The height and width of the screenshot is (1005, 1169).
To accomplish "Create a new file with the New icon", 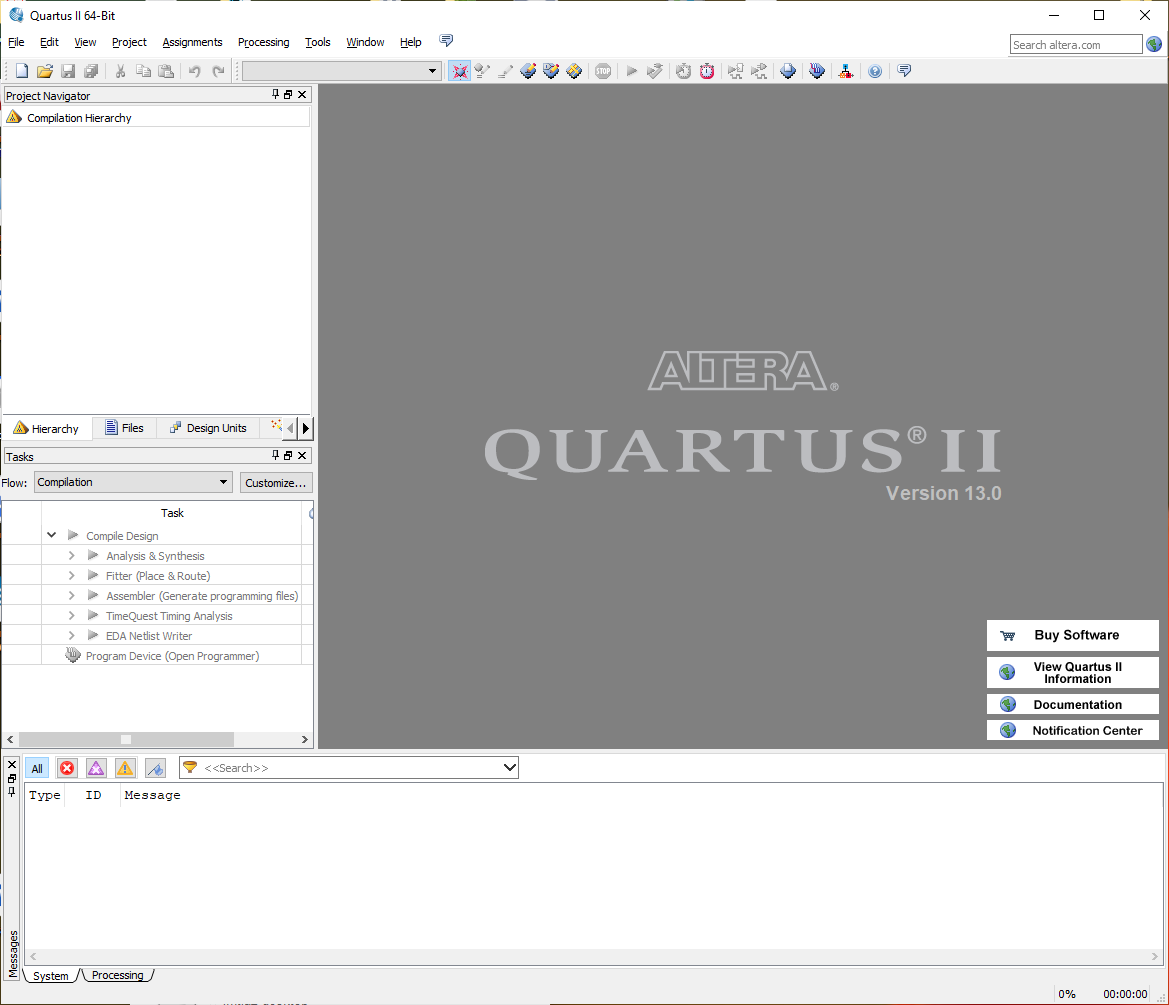I will 20,70.
